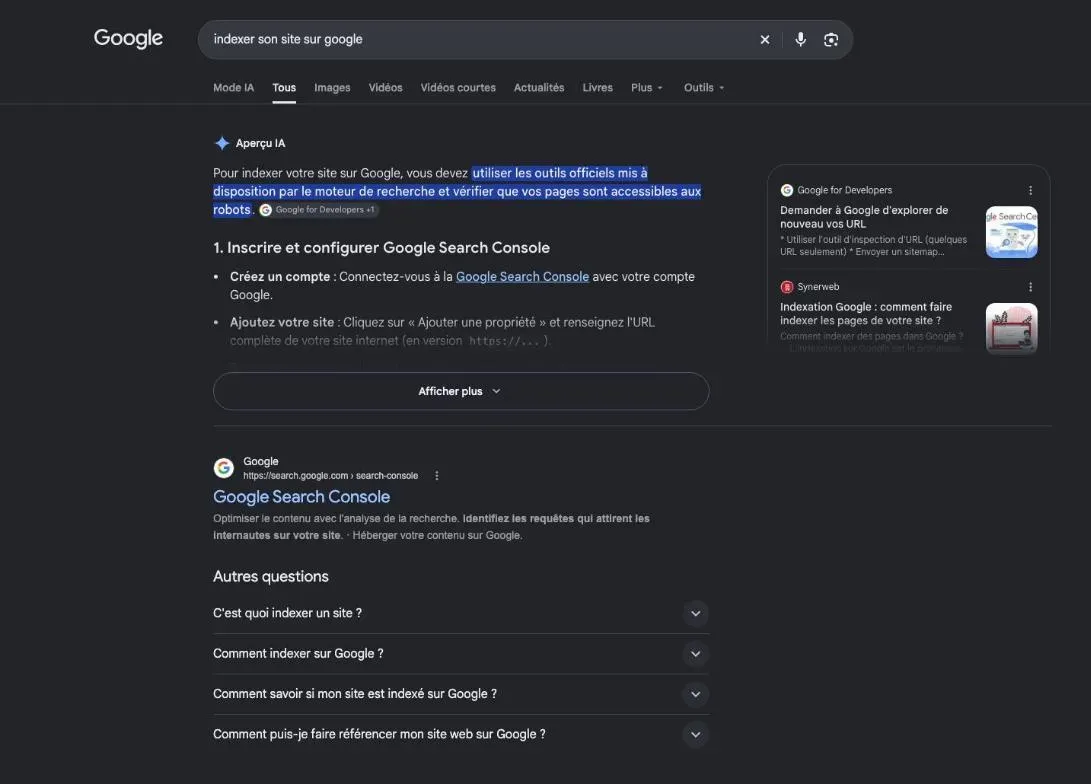The width and height of the screenshot is (1091, 784).
Task: Click the Search Console thumbnail in side card
Action: tap(1011, 232)
